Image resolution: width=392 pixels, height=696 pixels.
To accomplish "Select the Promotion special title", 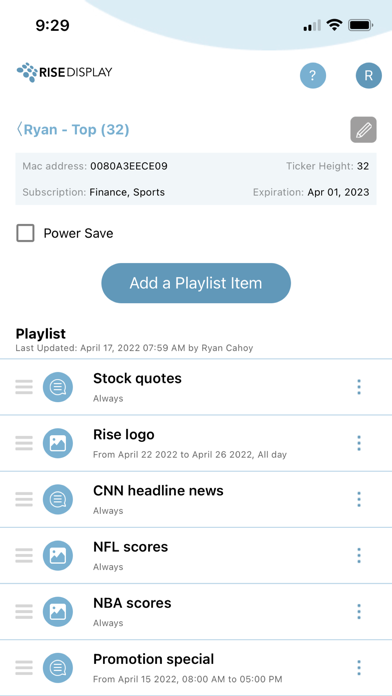I will (153, 659).
